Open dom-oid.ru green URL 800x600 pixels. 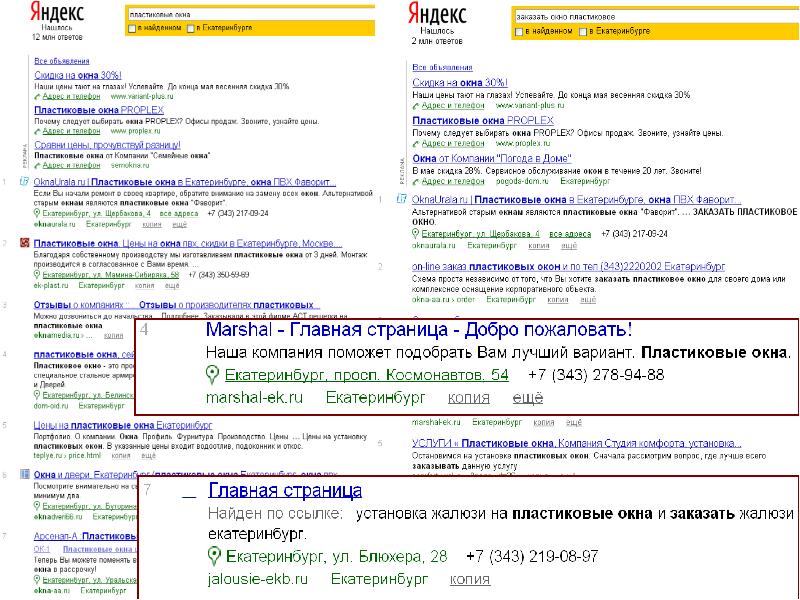click(x=51, y=406)
